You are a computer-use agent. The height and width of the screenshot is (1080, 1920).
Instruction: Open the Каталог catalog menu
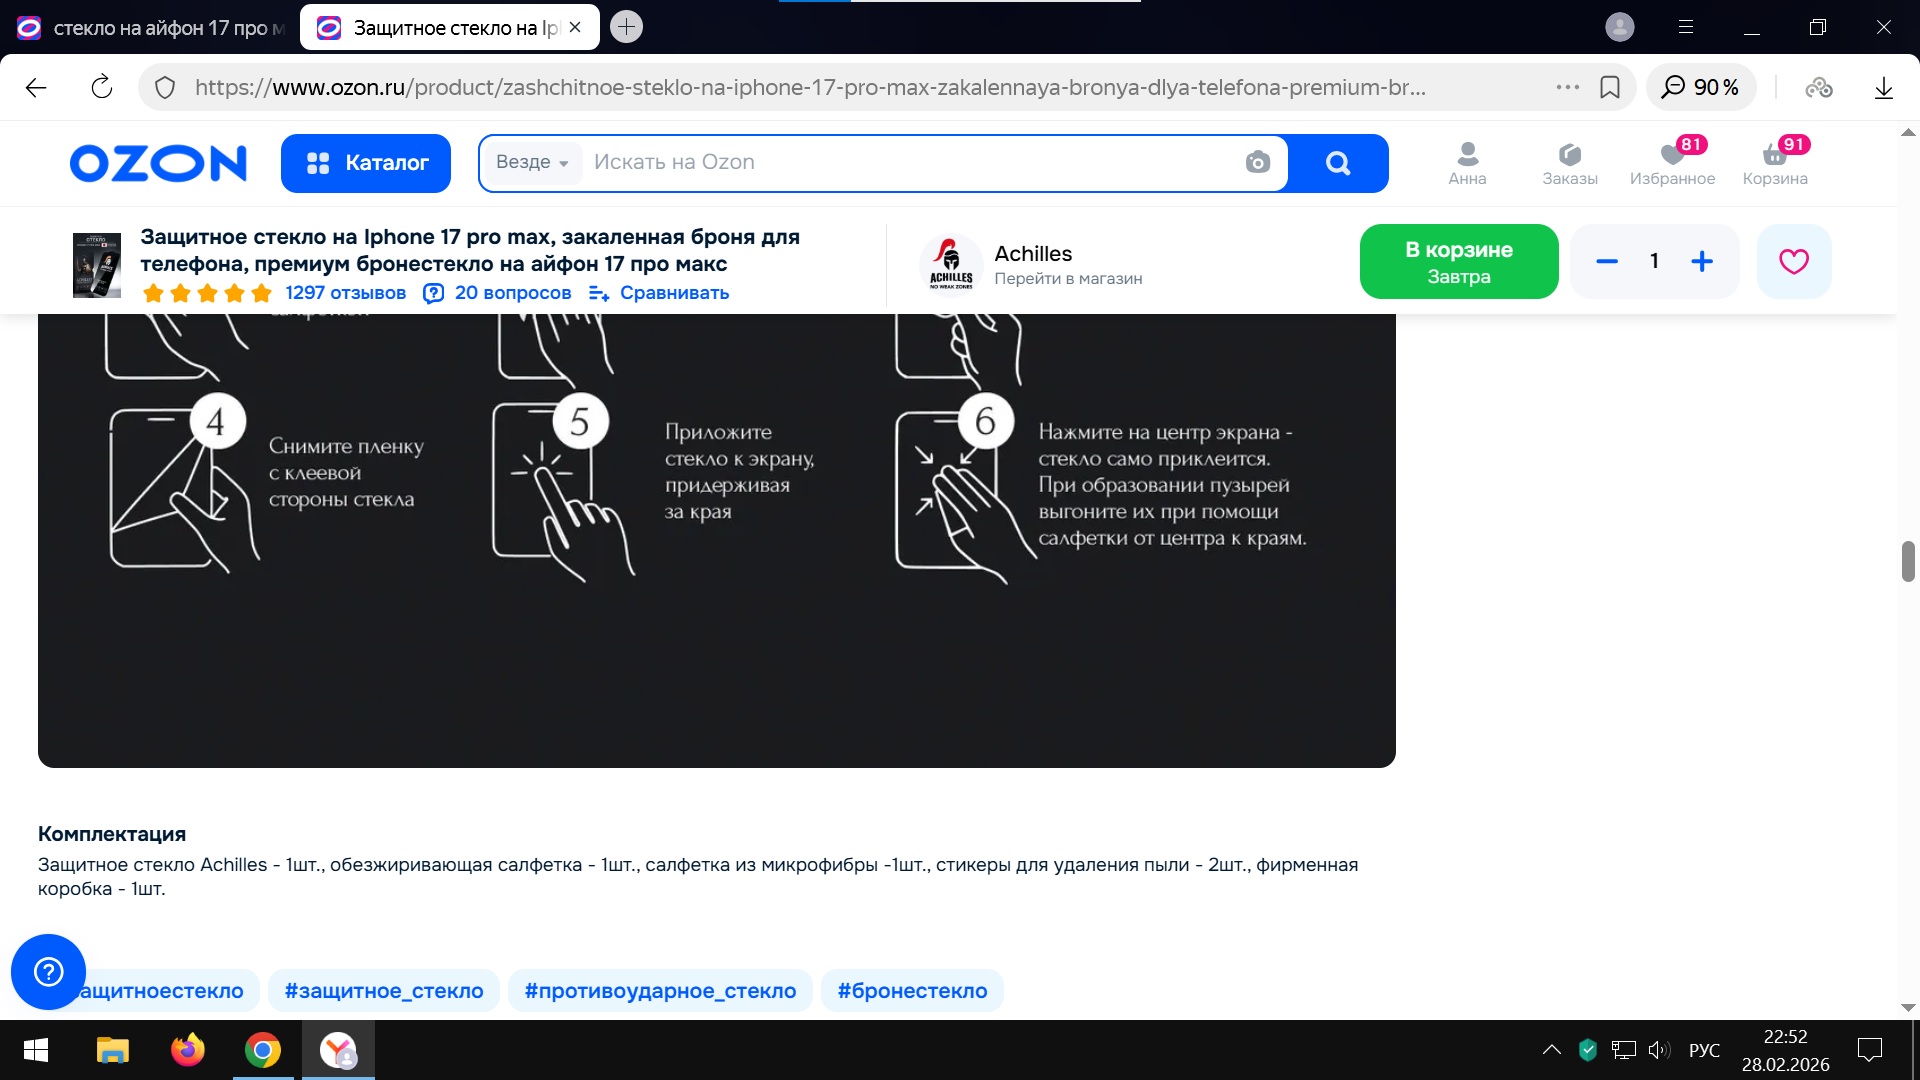click(x=366, y=163)
